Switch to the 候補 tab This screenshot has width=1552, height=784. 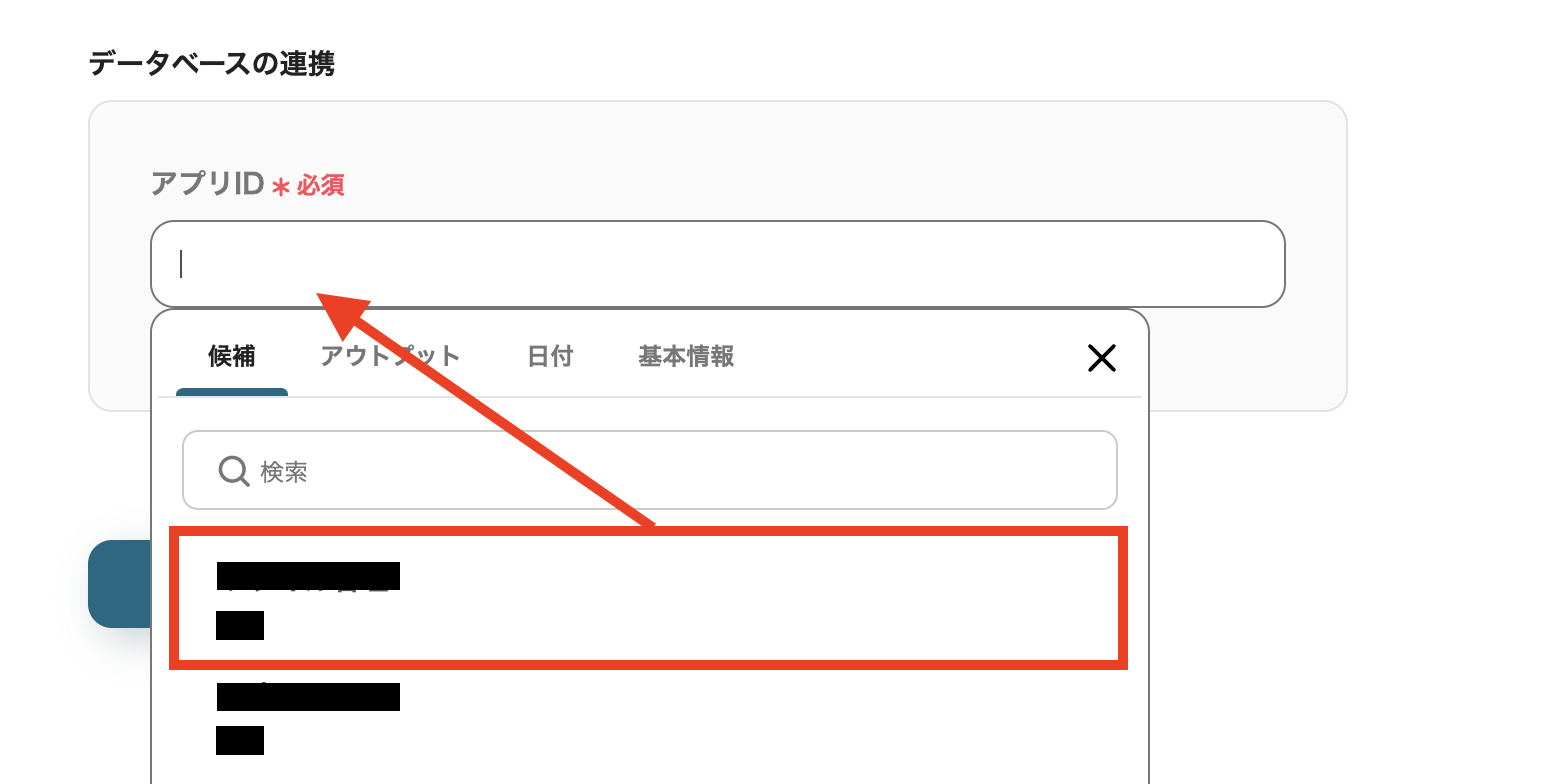click(232, 356)
